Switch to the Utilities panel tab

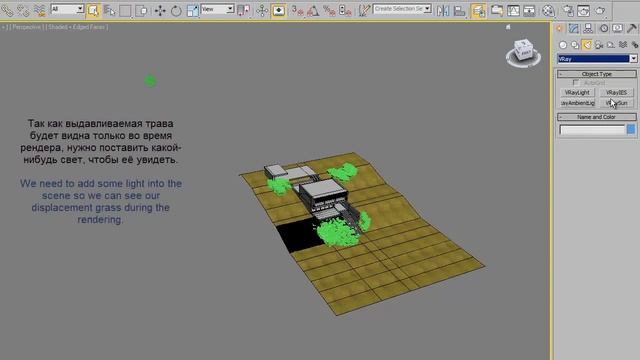[632, 28]
